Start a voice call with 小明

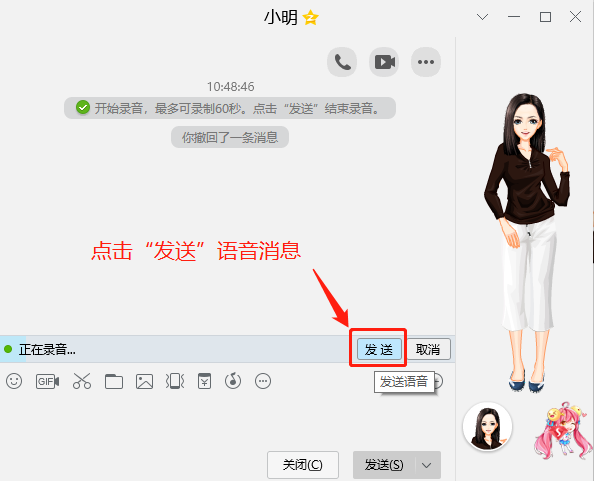pos(342,62)
